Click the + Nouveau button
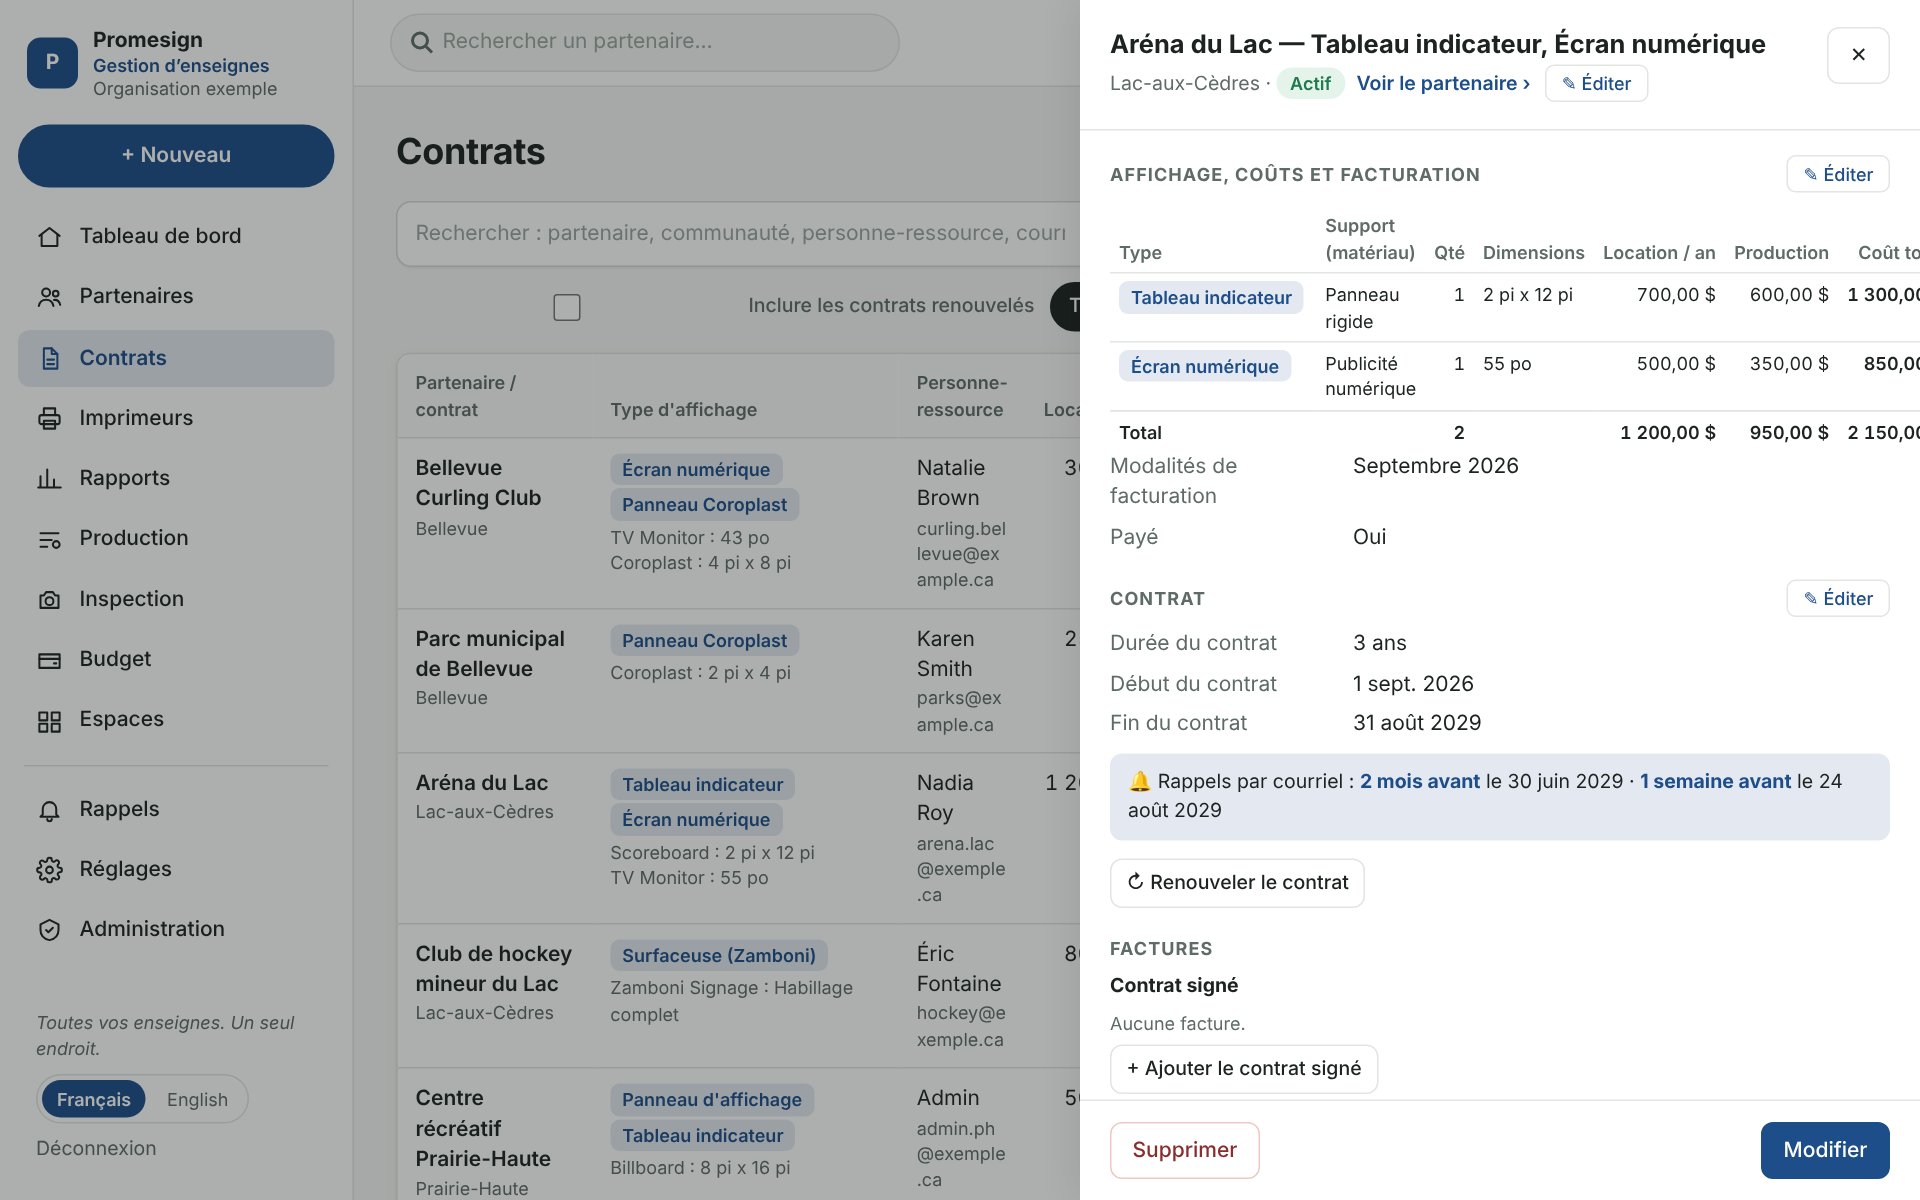The width and height of the screenshot is (1920, 1200). (176, 155)
